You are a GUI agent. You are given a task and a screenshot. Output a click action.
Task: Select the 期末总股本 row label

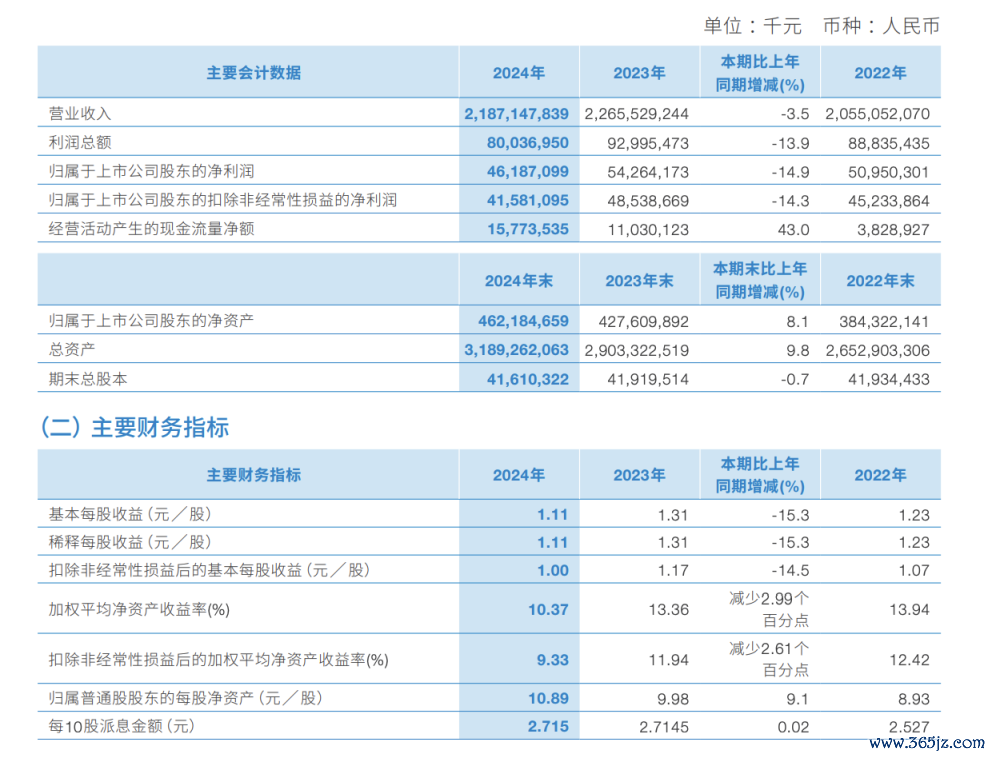[x=88, y=379]
